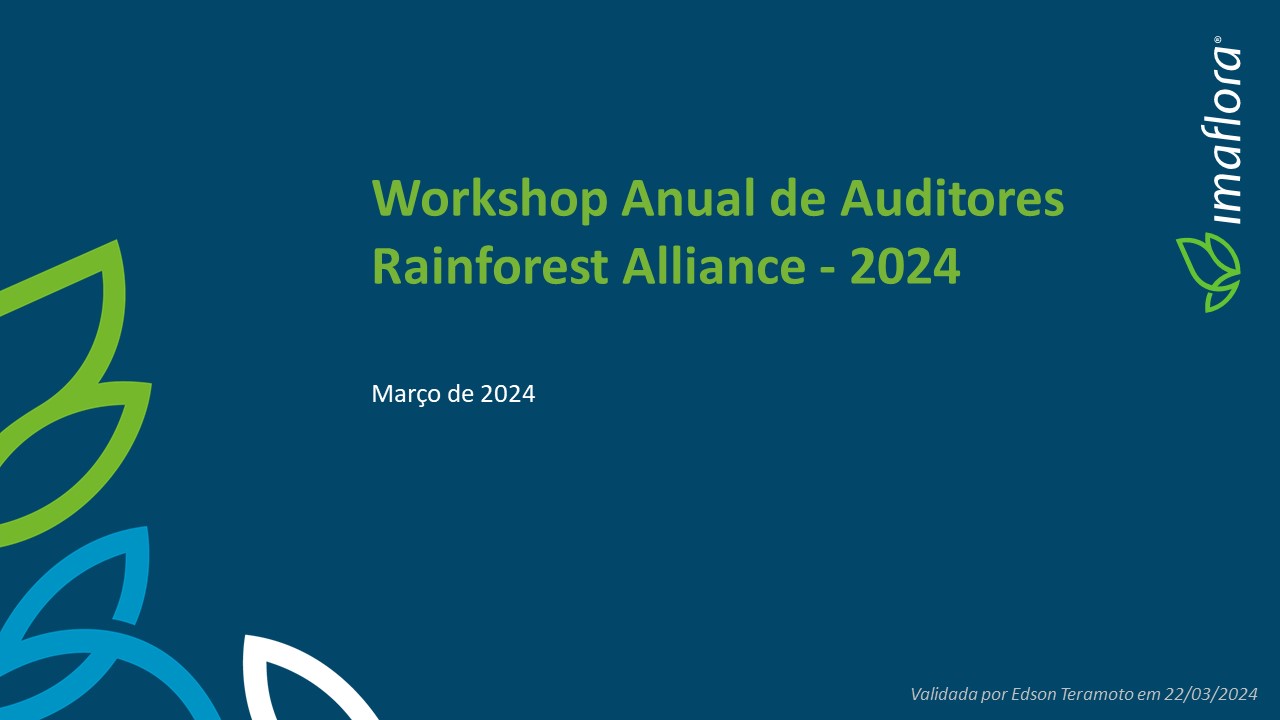Click the word "Alliance" in the title
Image resolution: width=1280 pixels, height=720 pixels.
[x=713, y=267]
